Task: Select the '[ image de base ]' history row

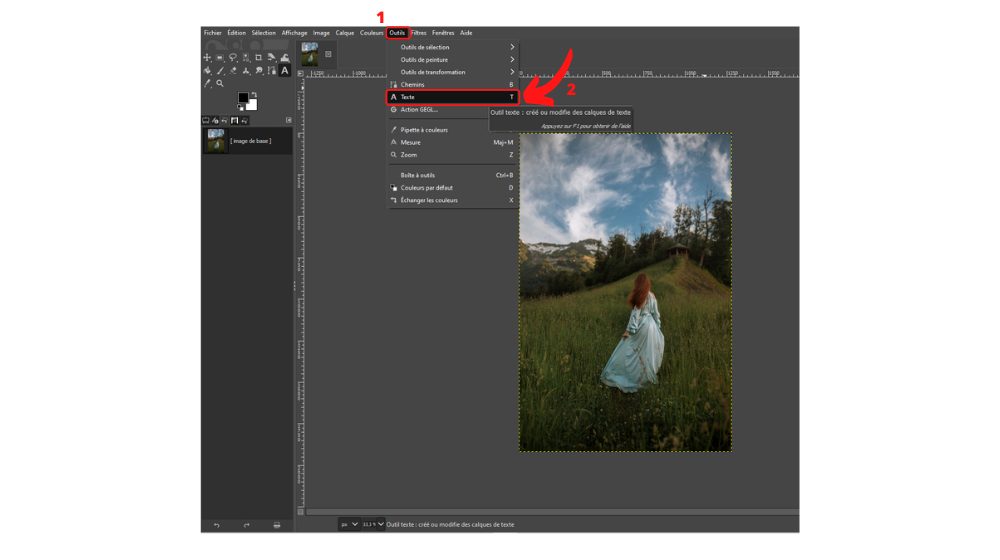Action: (247, 141)
